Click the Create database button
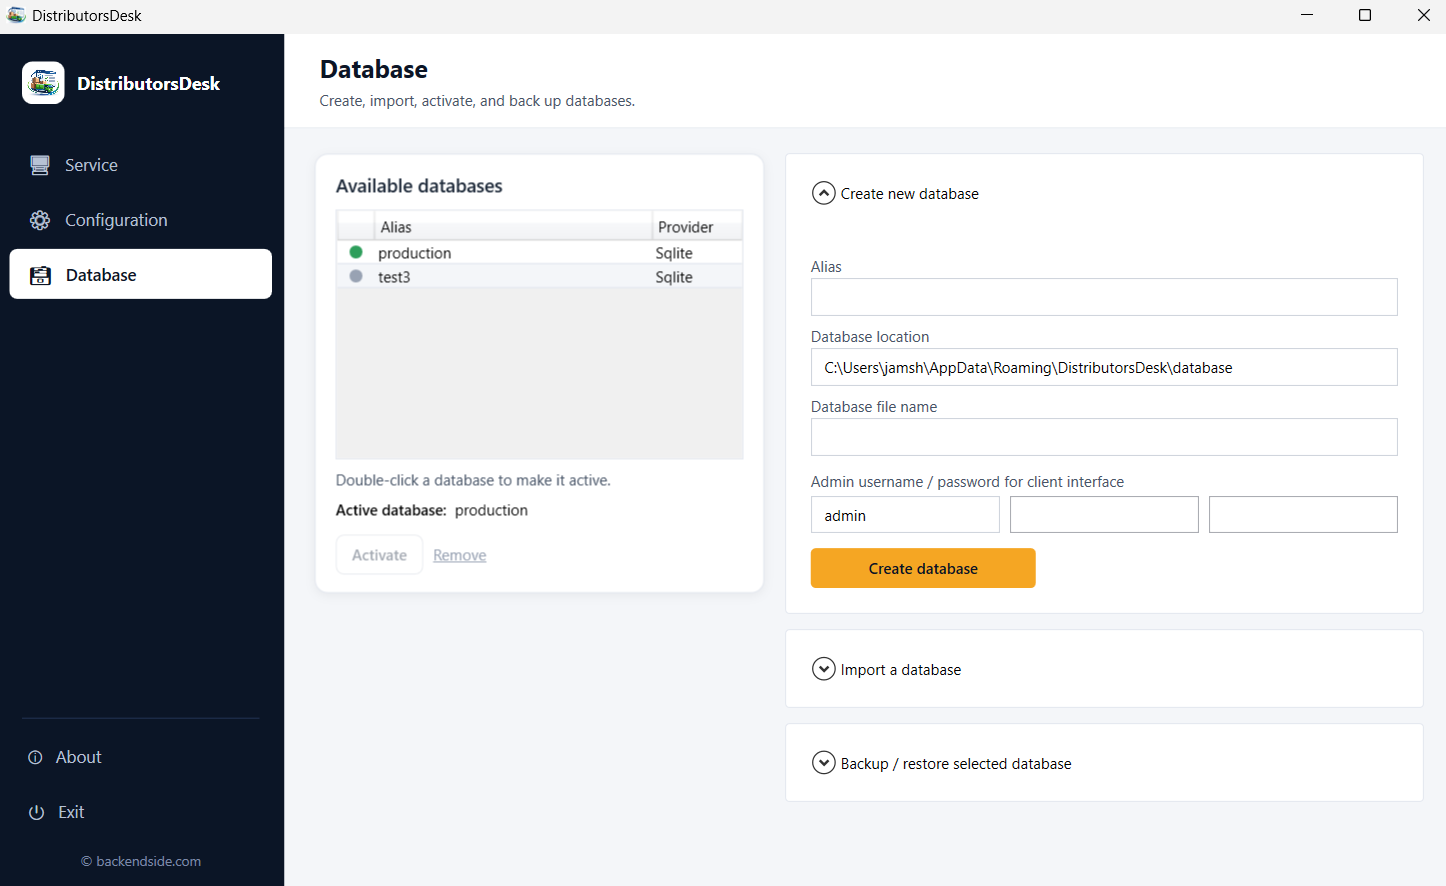Screen dimensions: 1446x886 point(923,568)
